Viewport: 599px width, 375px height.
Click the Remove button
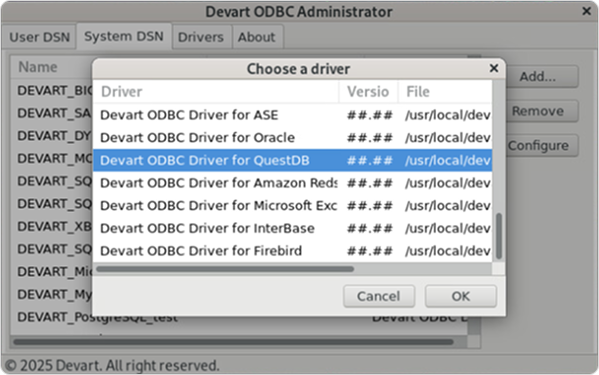point(542,111)
